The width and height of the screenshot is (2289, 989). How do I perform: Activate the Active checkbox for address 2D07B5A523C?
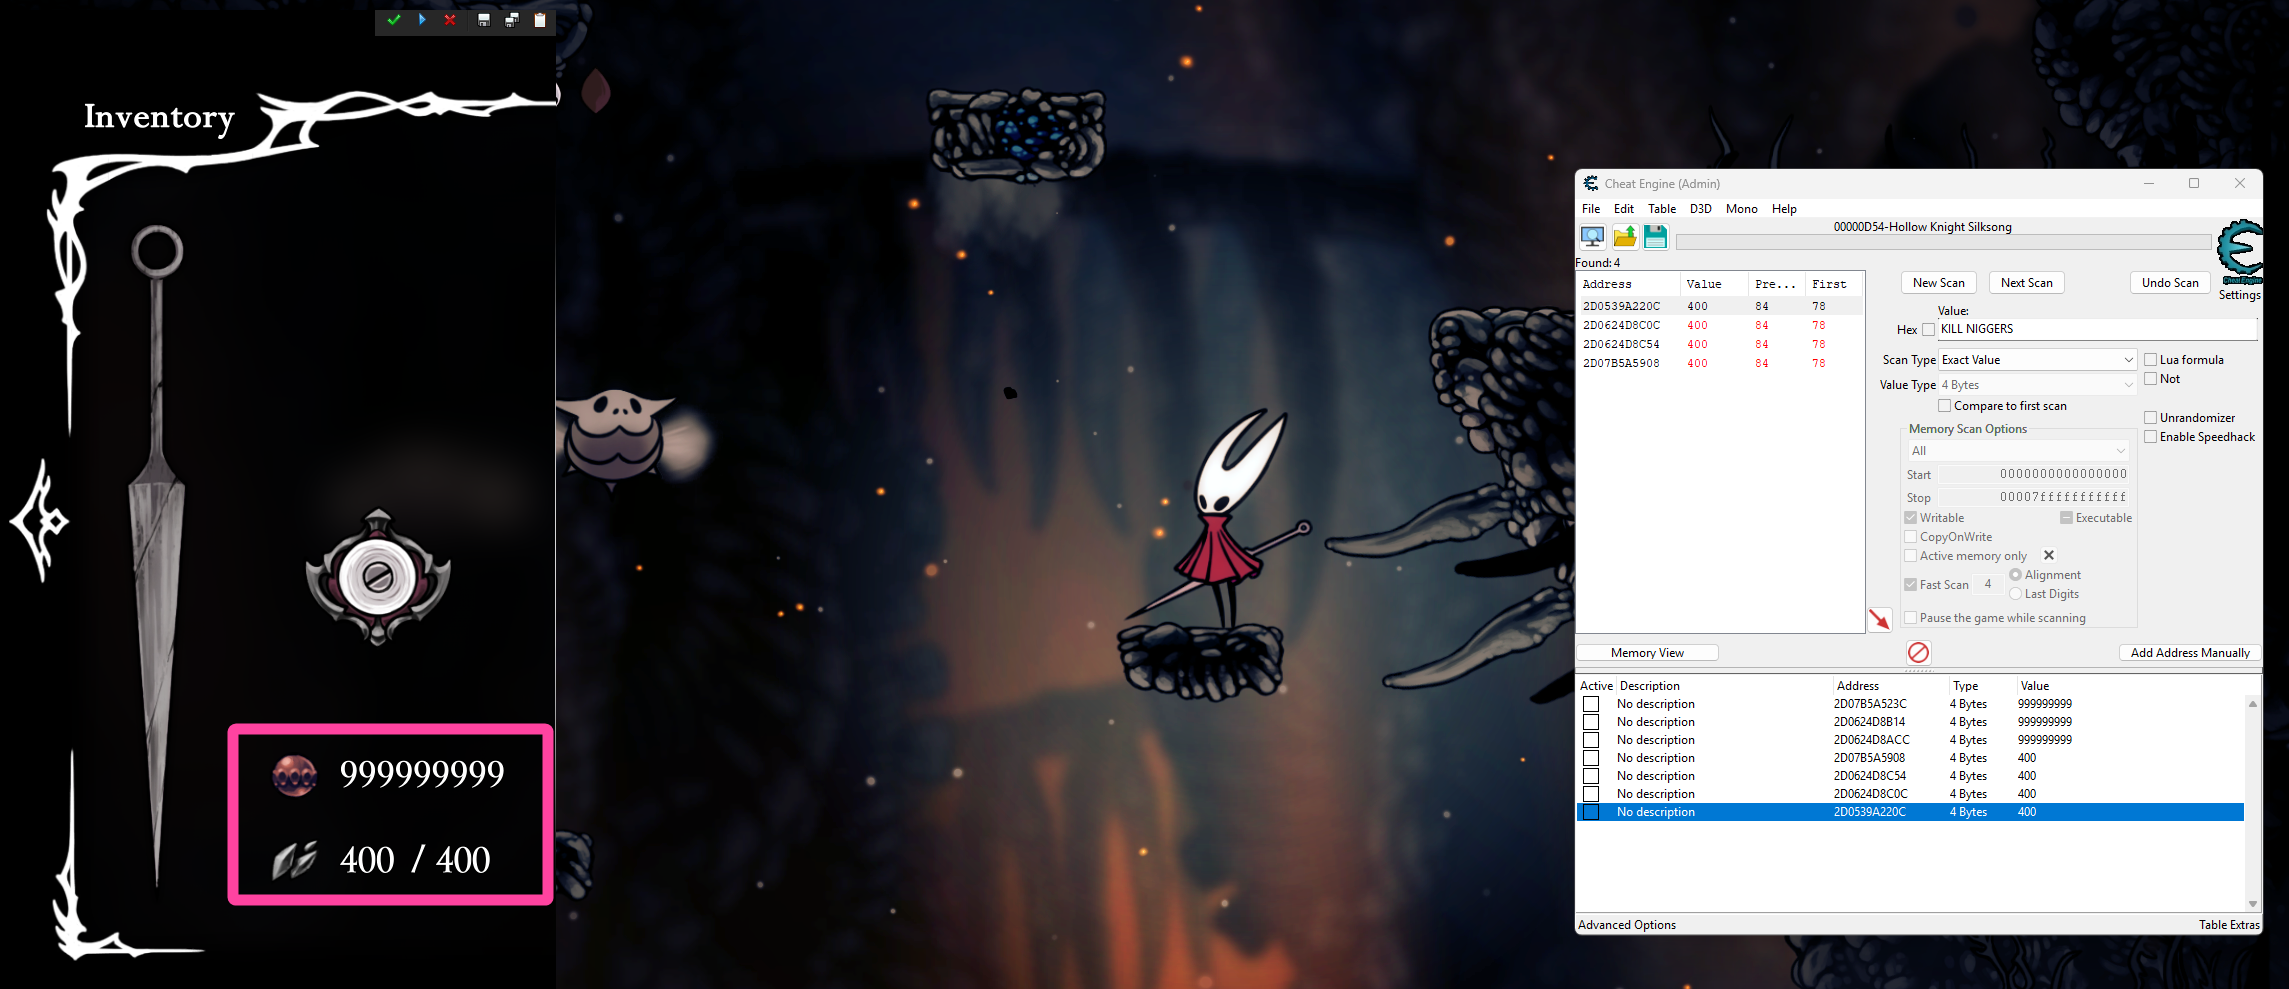(1591, 704)
